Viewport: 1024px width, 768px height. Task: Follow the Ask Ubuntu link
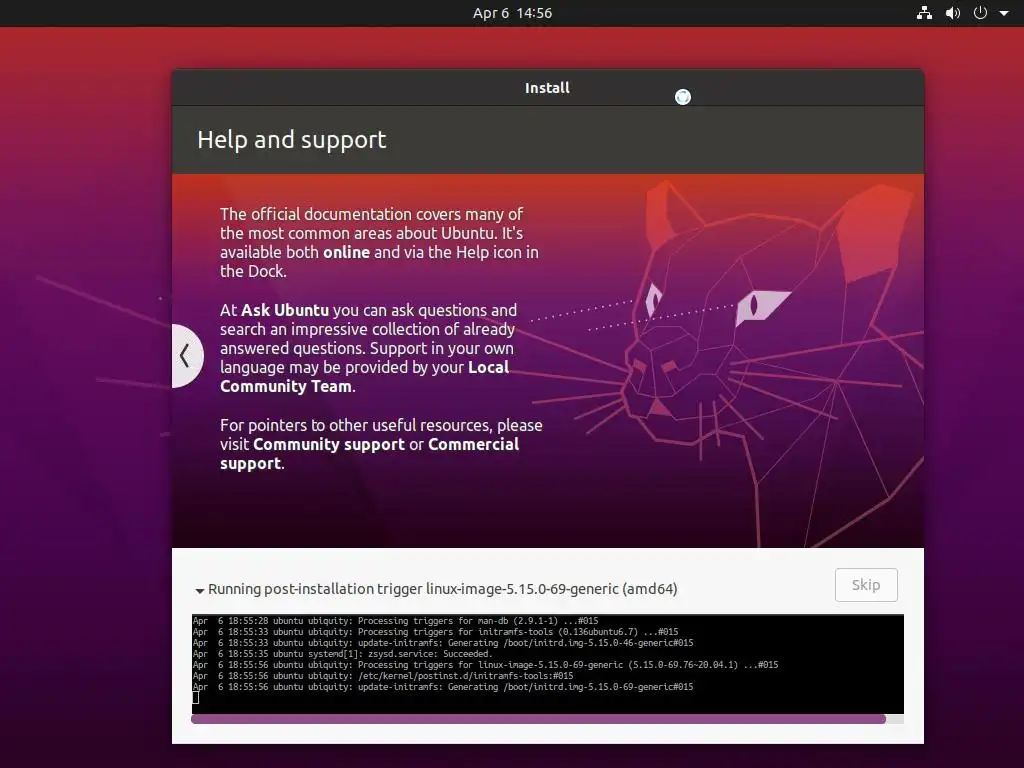pos(285,310)
